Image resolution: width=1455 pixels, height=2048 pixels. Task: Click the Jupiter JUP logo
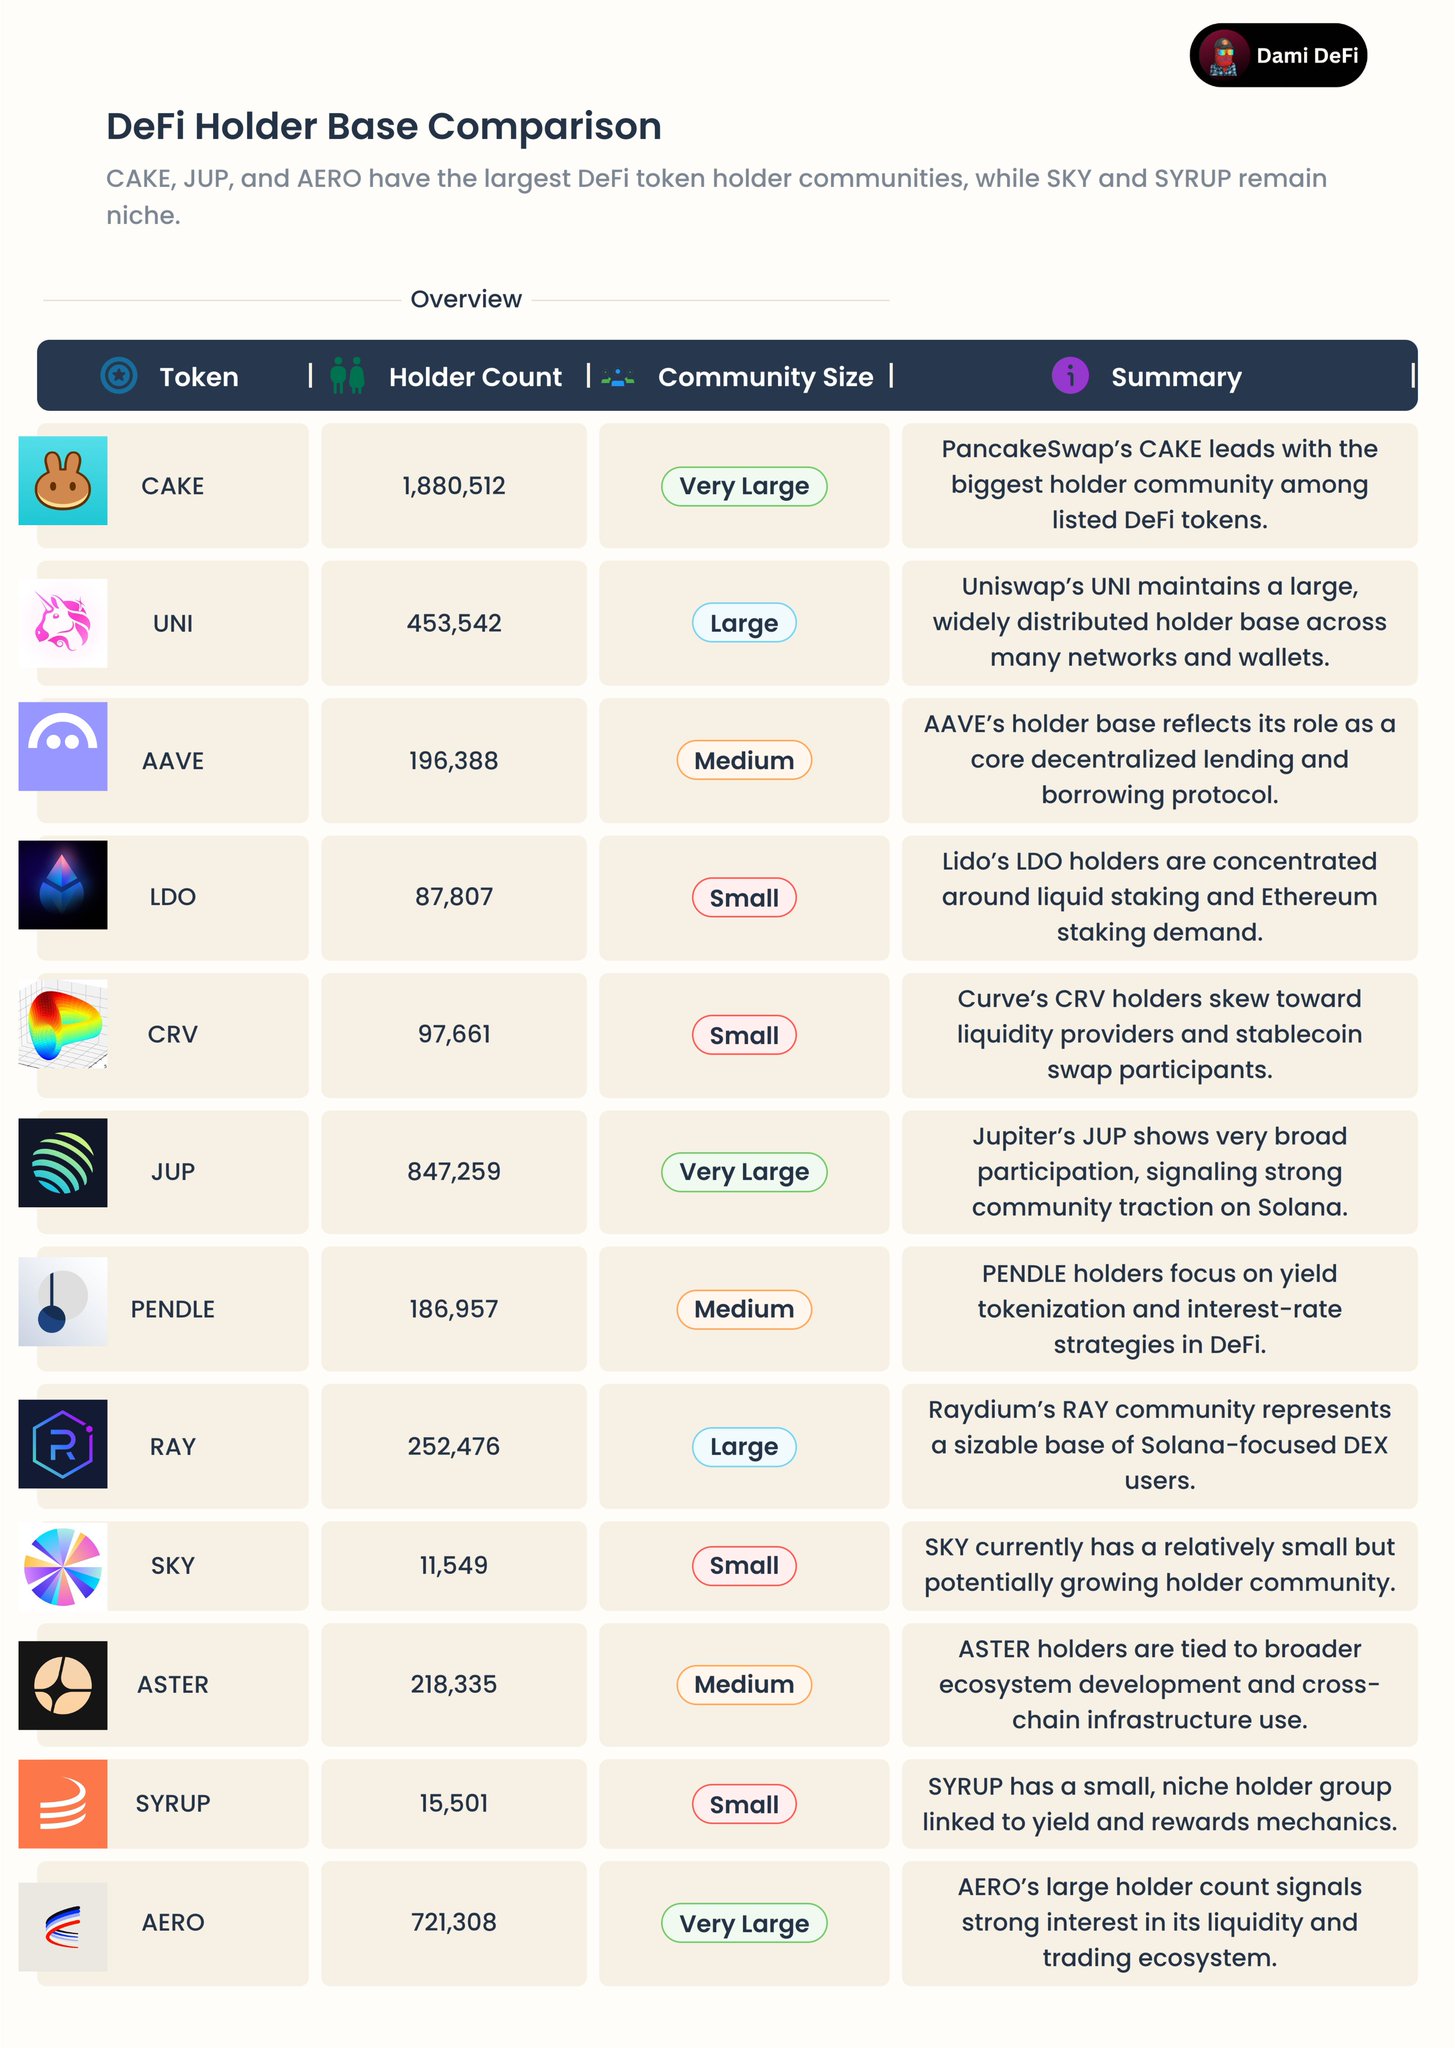(63, 1162)
